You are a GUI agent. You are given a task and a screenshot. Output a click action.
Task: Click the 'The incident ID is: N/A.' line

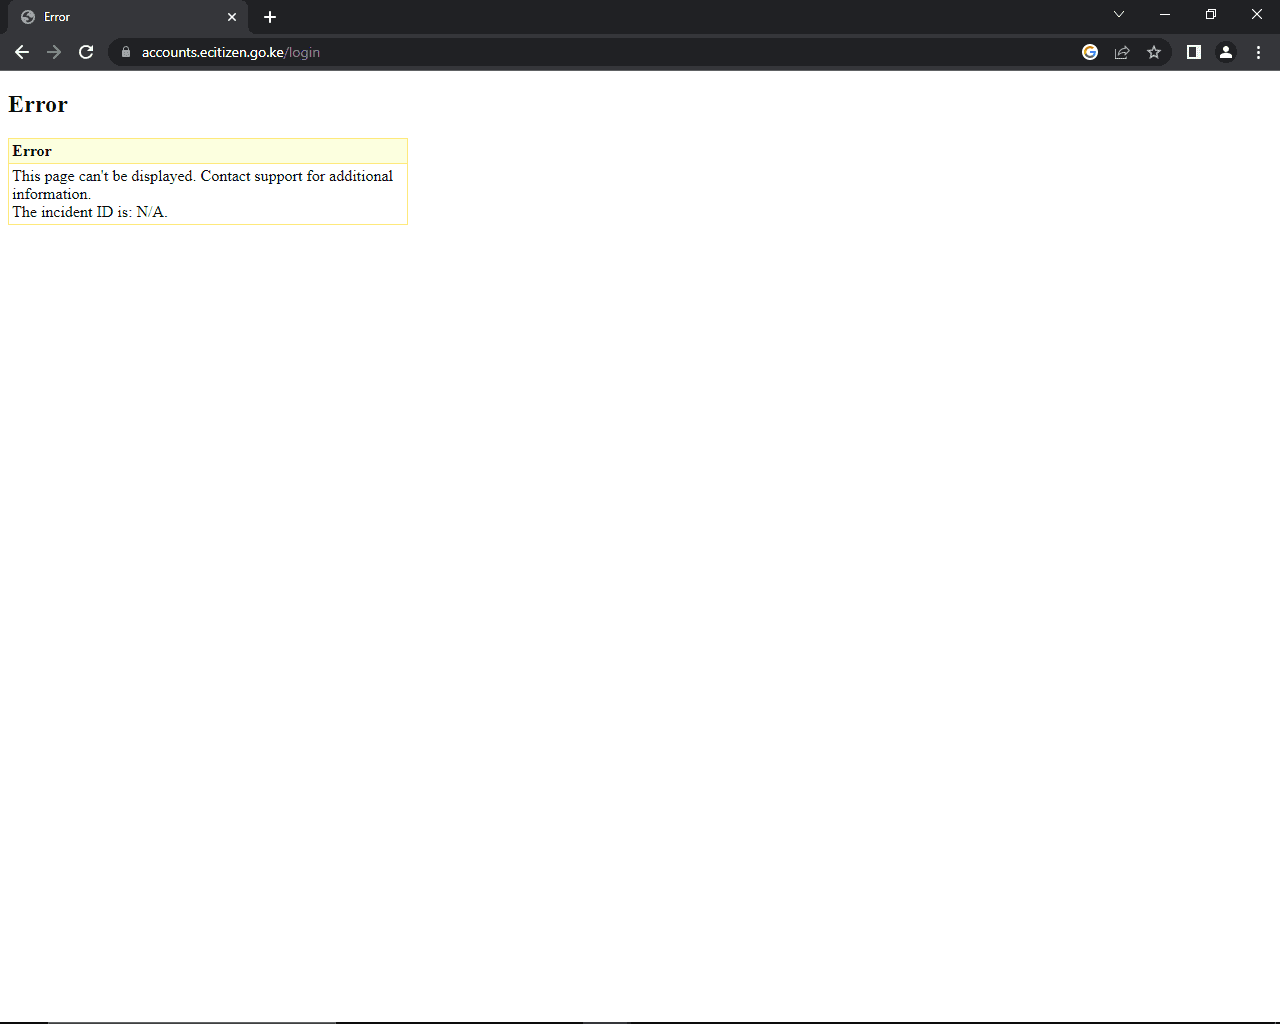[90, 212]
